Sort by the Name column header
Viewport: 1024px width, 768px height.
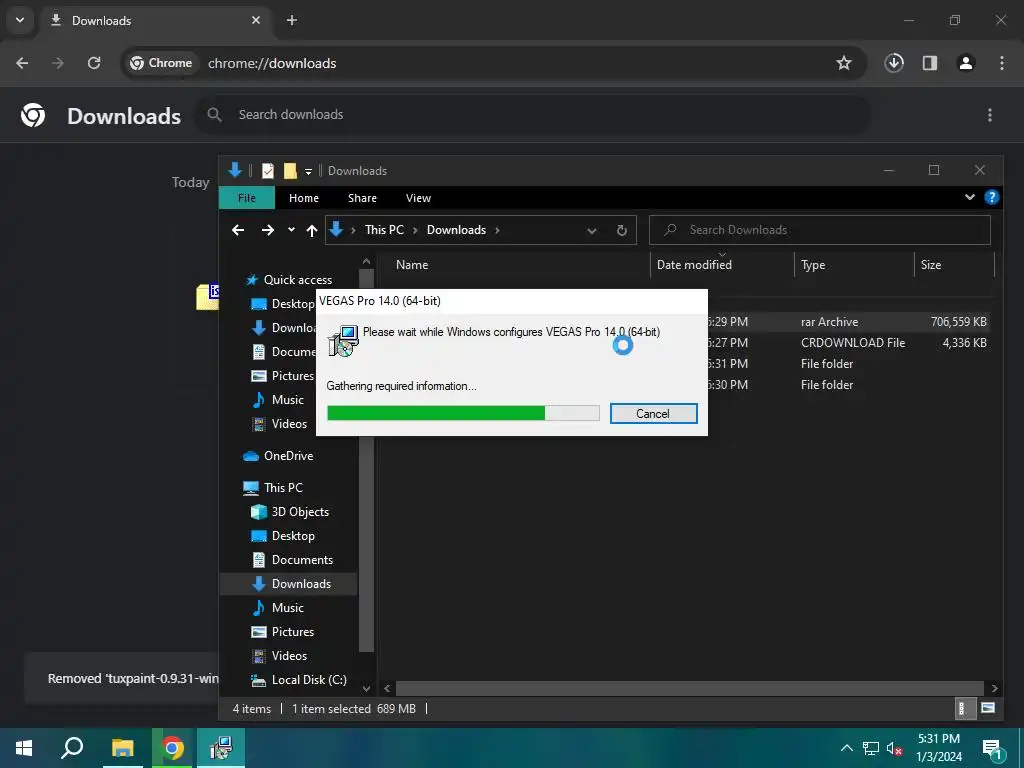pos(412,264)
